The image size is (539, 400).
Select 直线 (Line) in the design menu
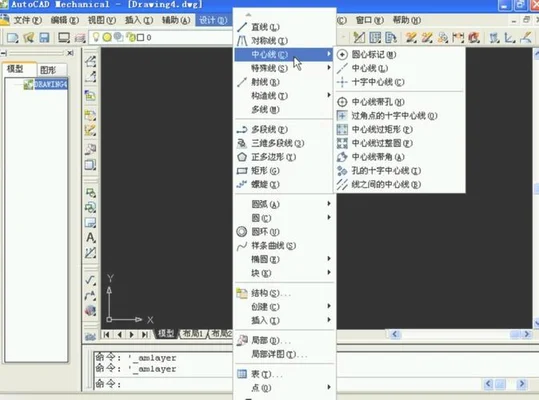[x=284, y=27]
